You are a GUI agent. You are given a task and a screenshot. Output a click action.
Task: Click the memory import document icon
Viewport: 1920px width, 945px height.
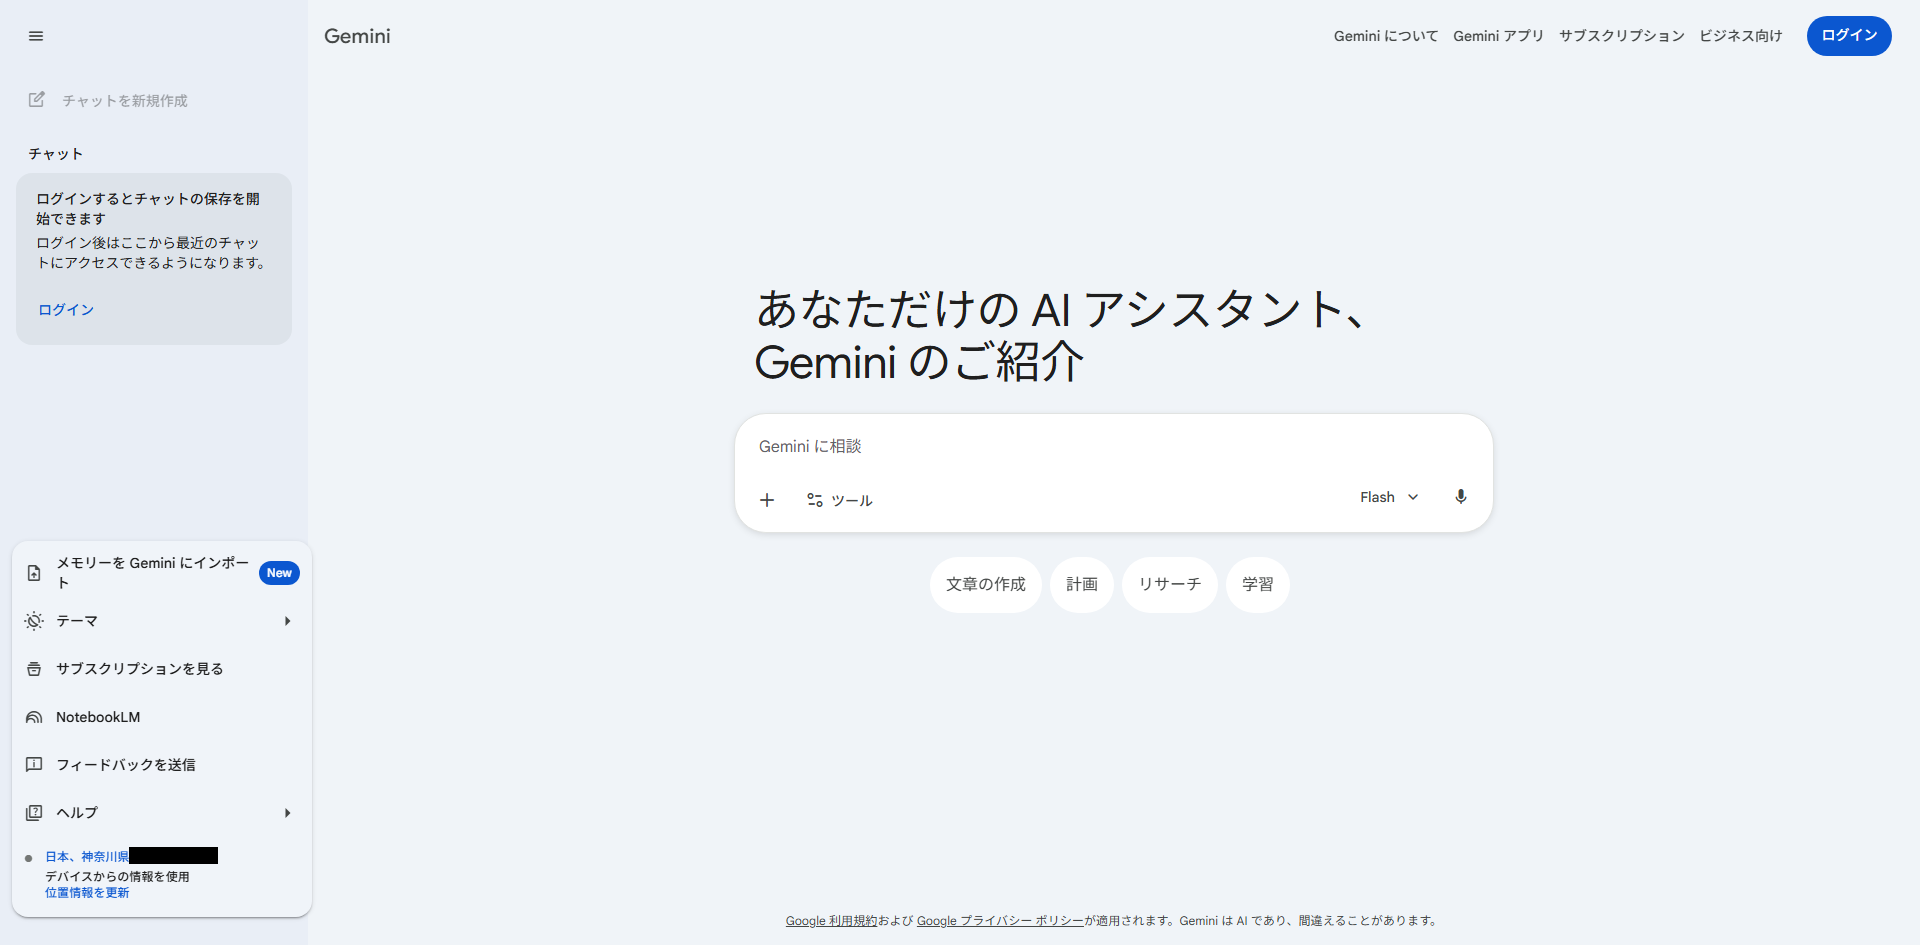click(x=34, y=573)
